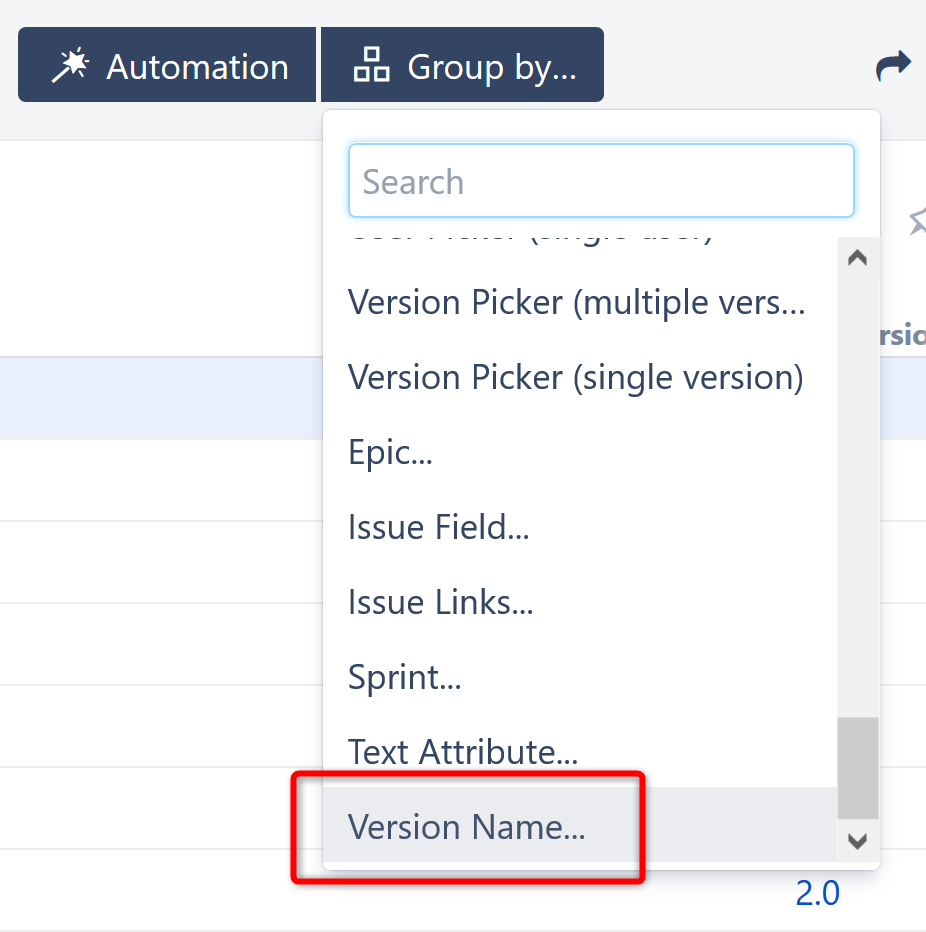Click the partially visible Version column header
Viewport: 926px width, 932px height.
[x=902, y=336]
